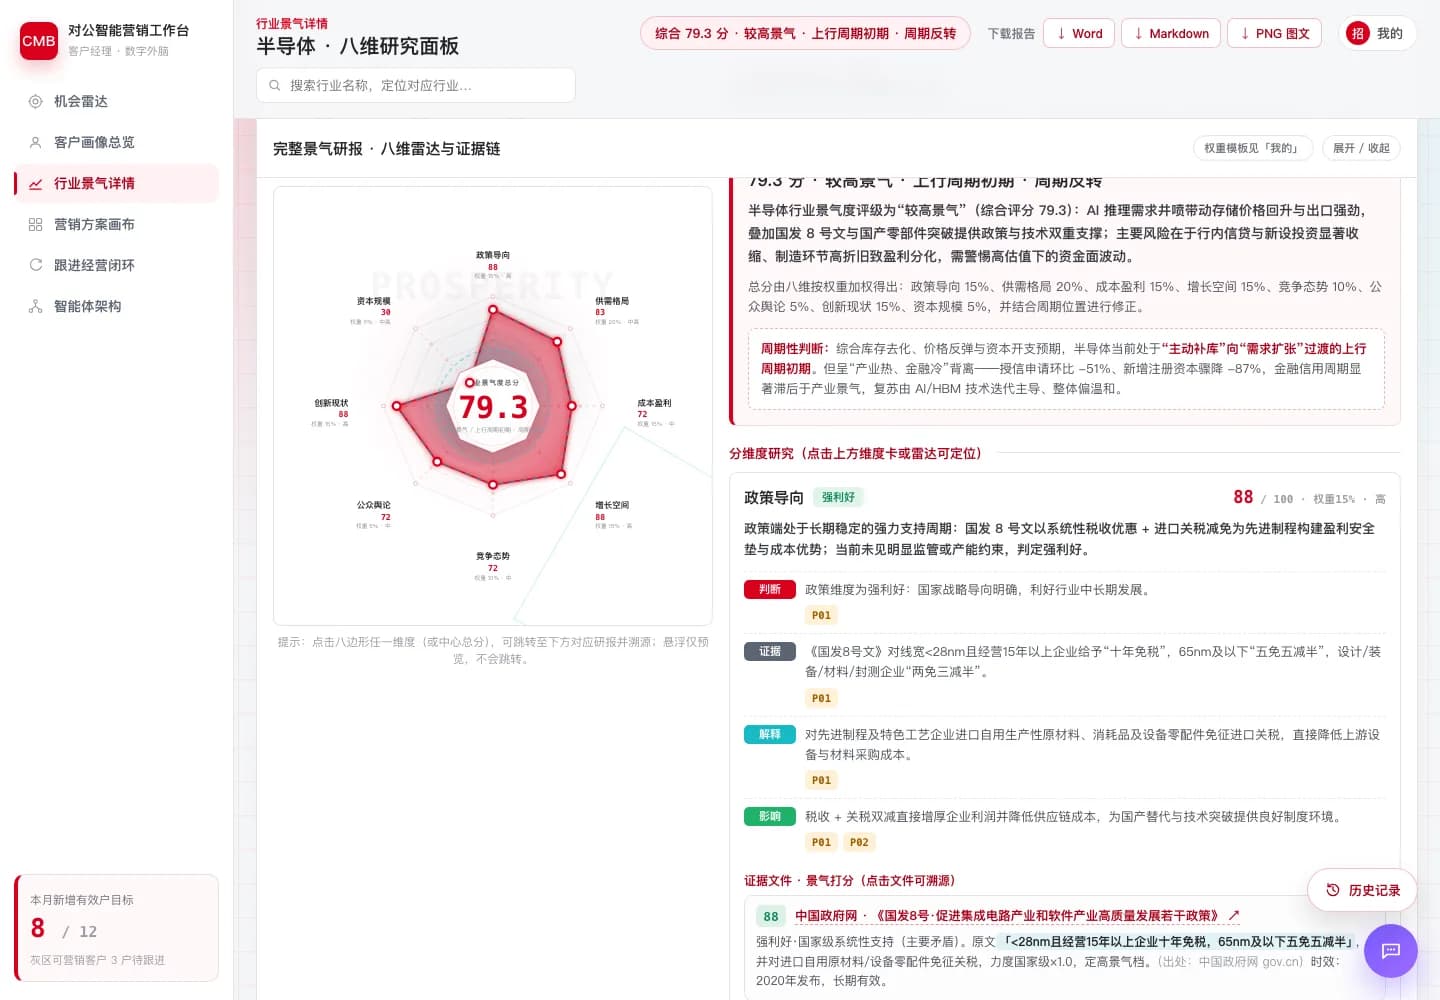1440x1000 pixels.
Task: Download the report as Markdown
Action: (x=1171, y=33)
